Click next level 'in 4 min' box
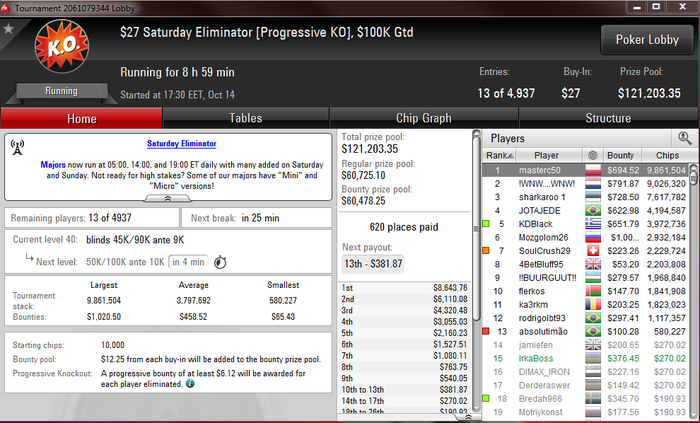This screenshot has width=700, height=423. (x=188, y=262)
